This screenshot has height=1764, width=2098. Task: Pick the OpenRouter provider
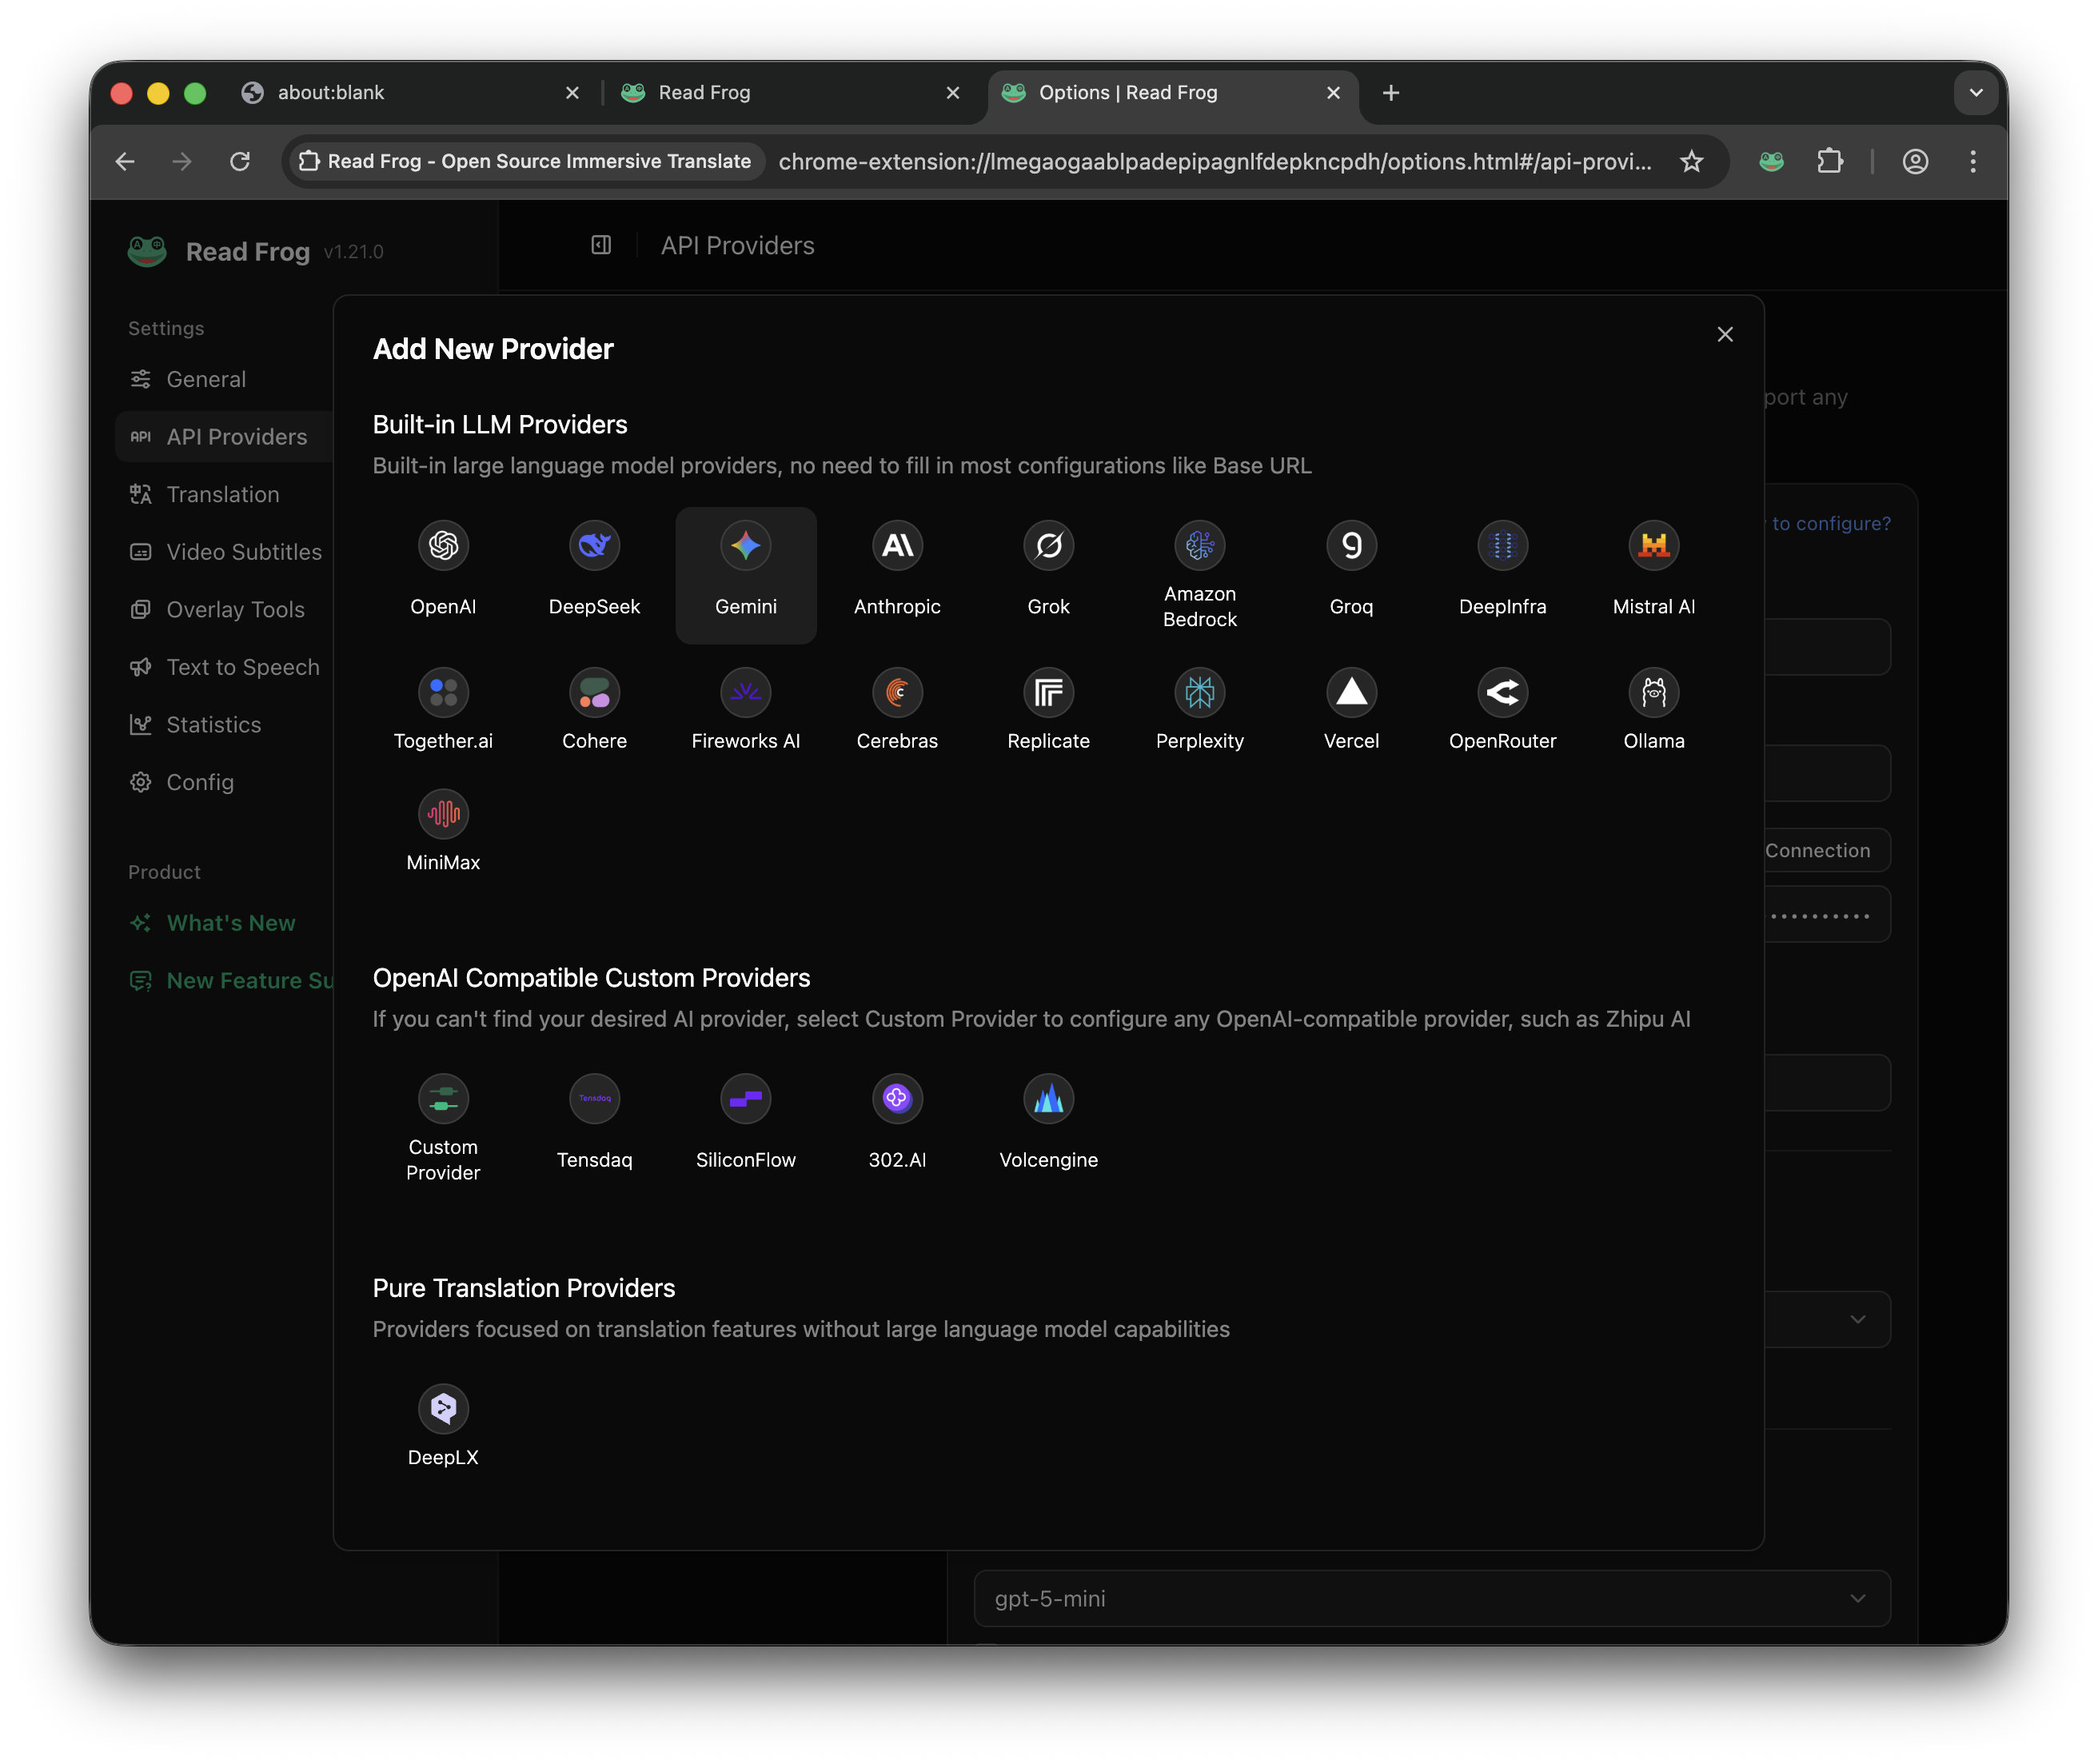coord(1502,692)
